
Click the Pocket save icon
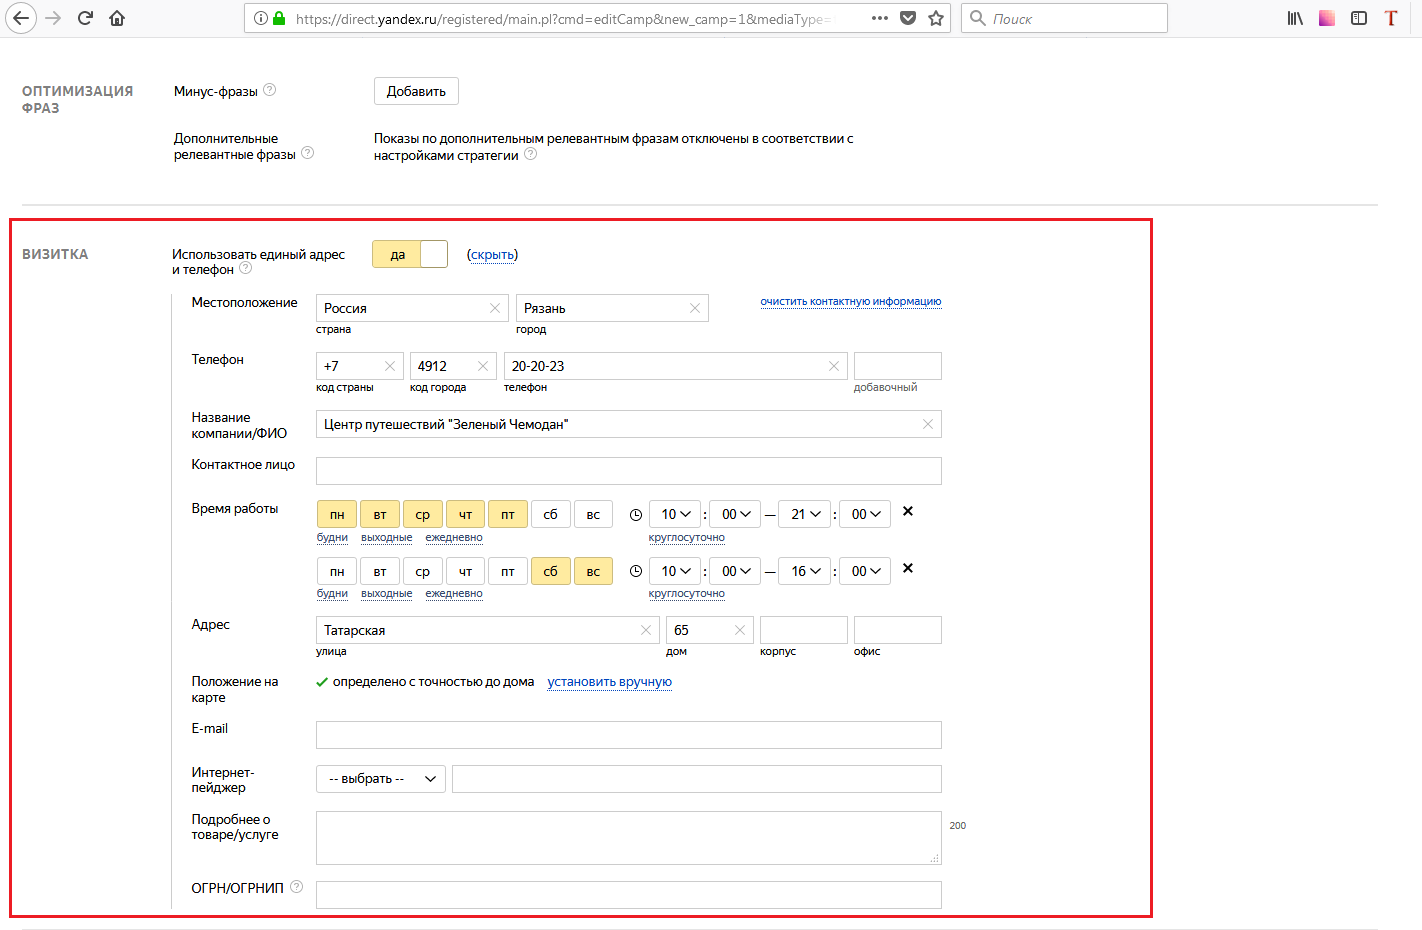click(908, 18)
